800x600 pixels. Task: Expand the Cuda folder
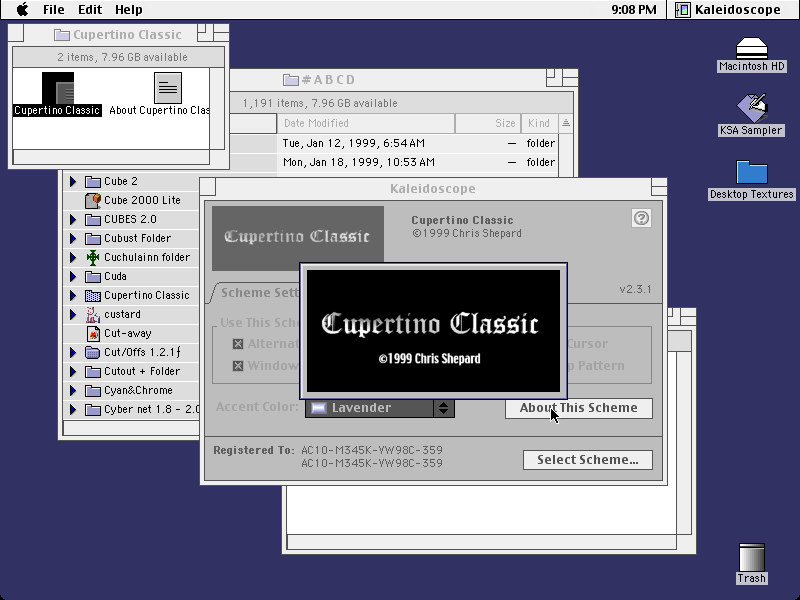tap(73, 277)
